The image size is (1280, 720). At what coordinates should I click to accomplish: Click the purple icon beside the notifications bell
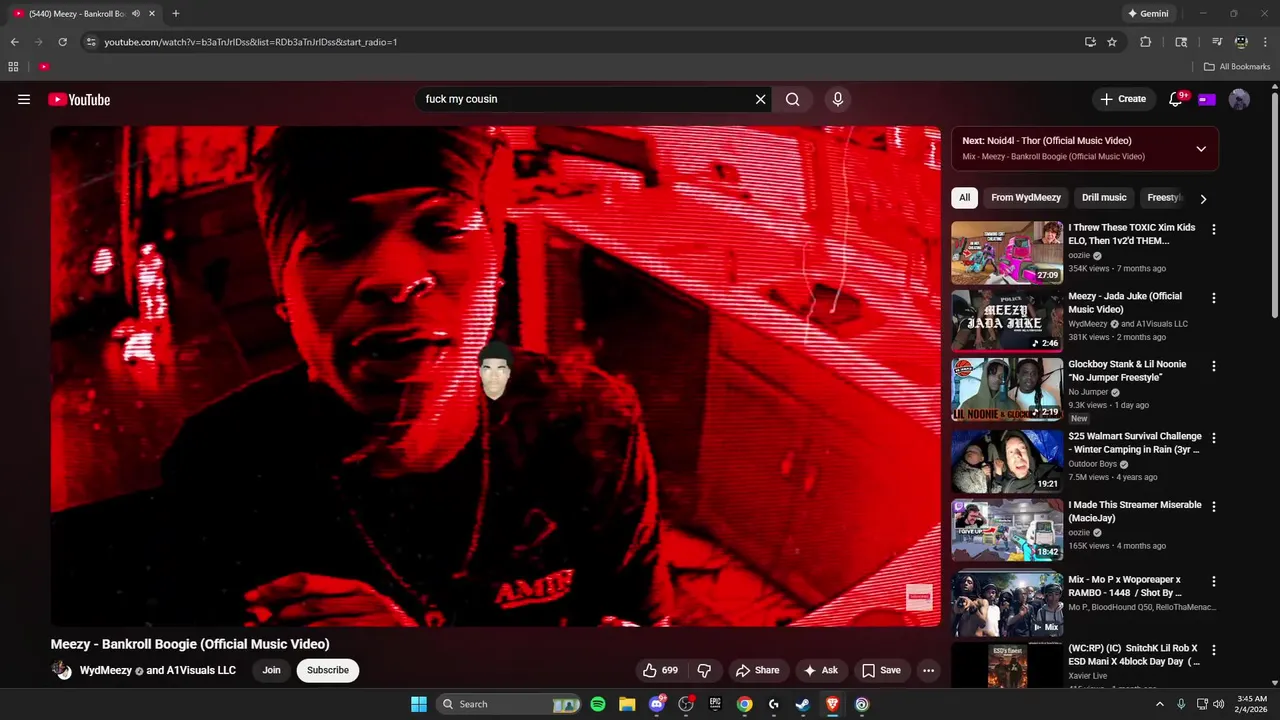point(1207,99)
